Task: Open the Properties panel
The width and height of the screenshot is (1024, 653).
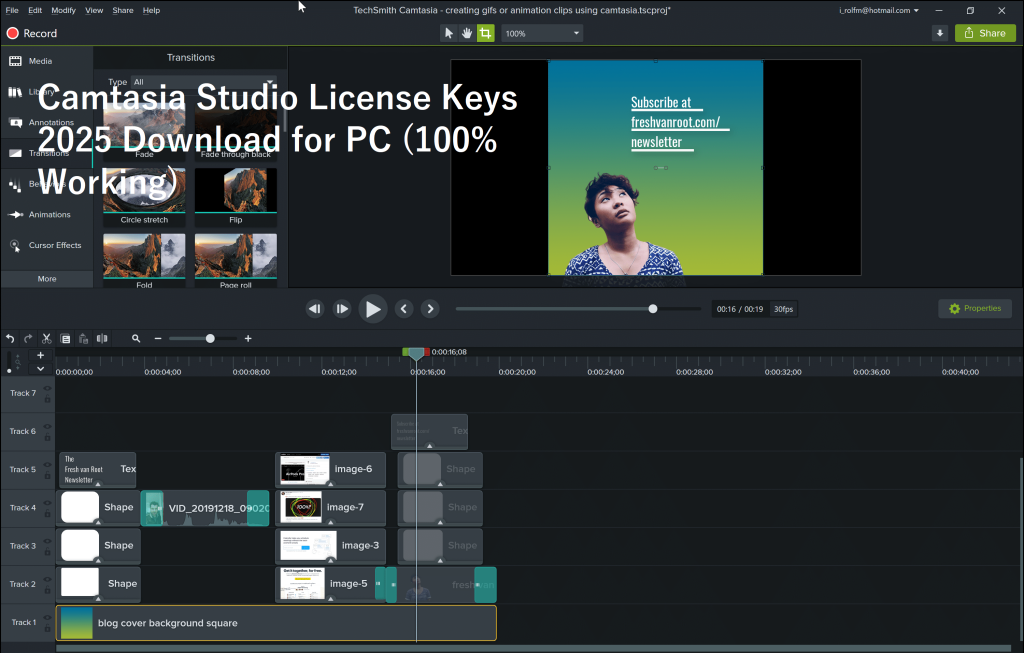Action: point(974,308)
